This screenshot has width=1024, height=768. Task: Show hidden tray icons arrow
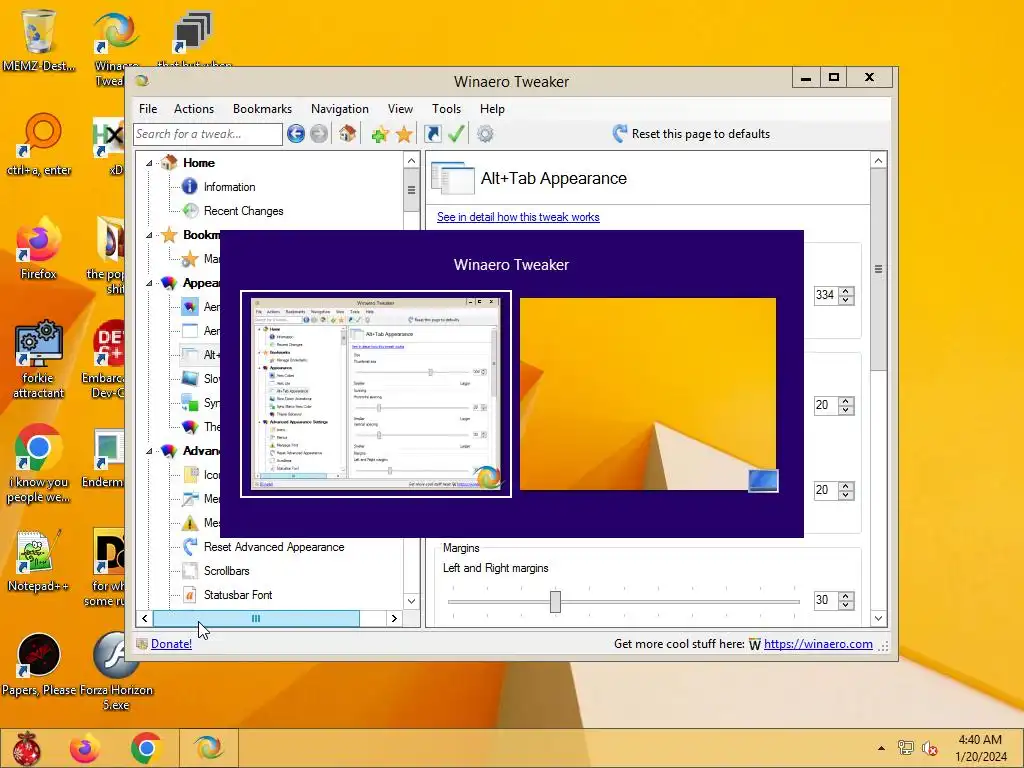(881, 748)
